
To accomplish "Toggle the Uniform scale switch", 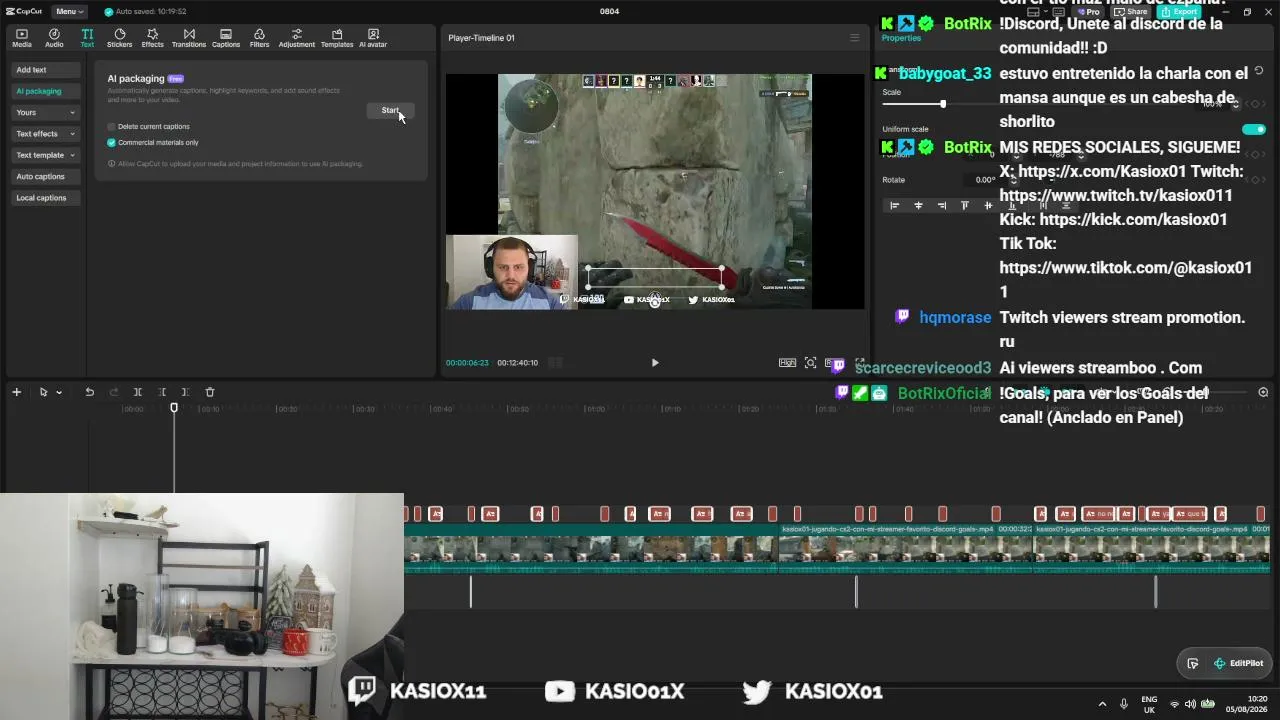I will 1253,129.
